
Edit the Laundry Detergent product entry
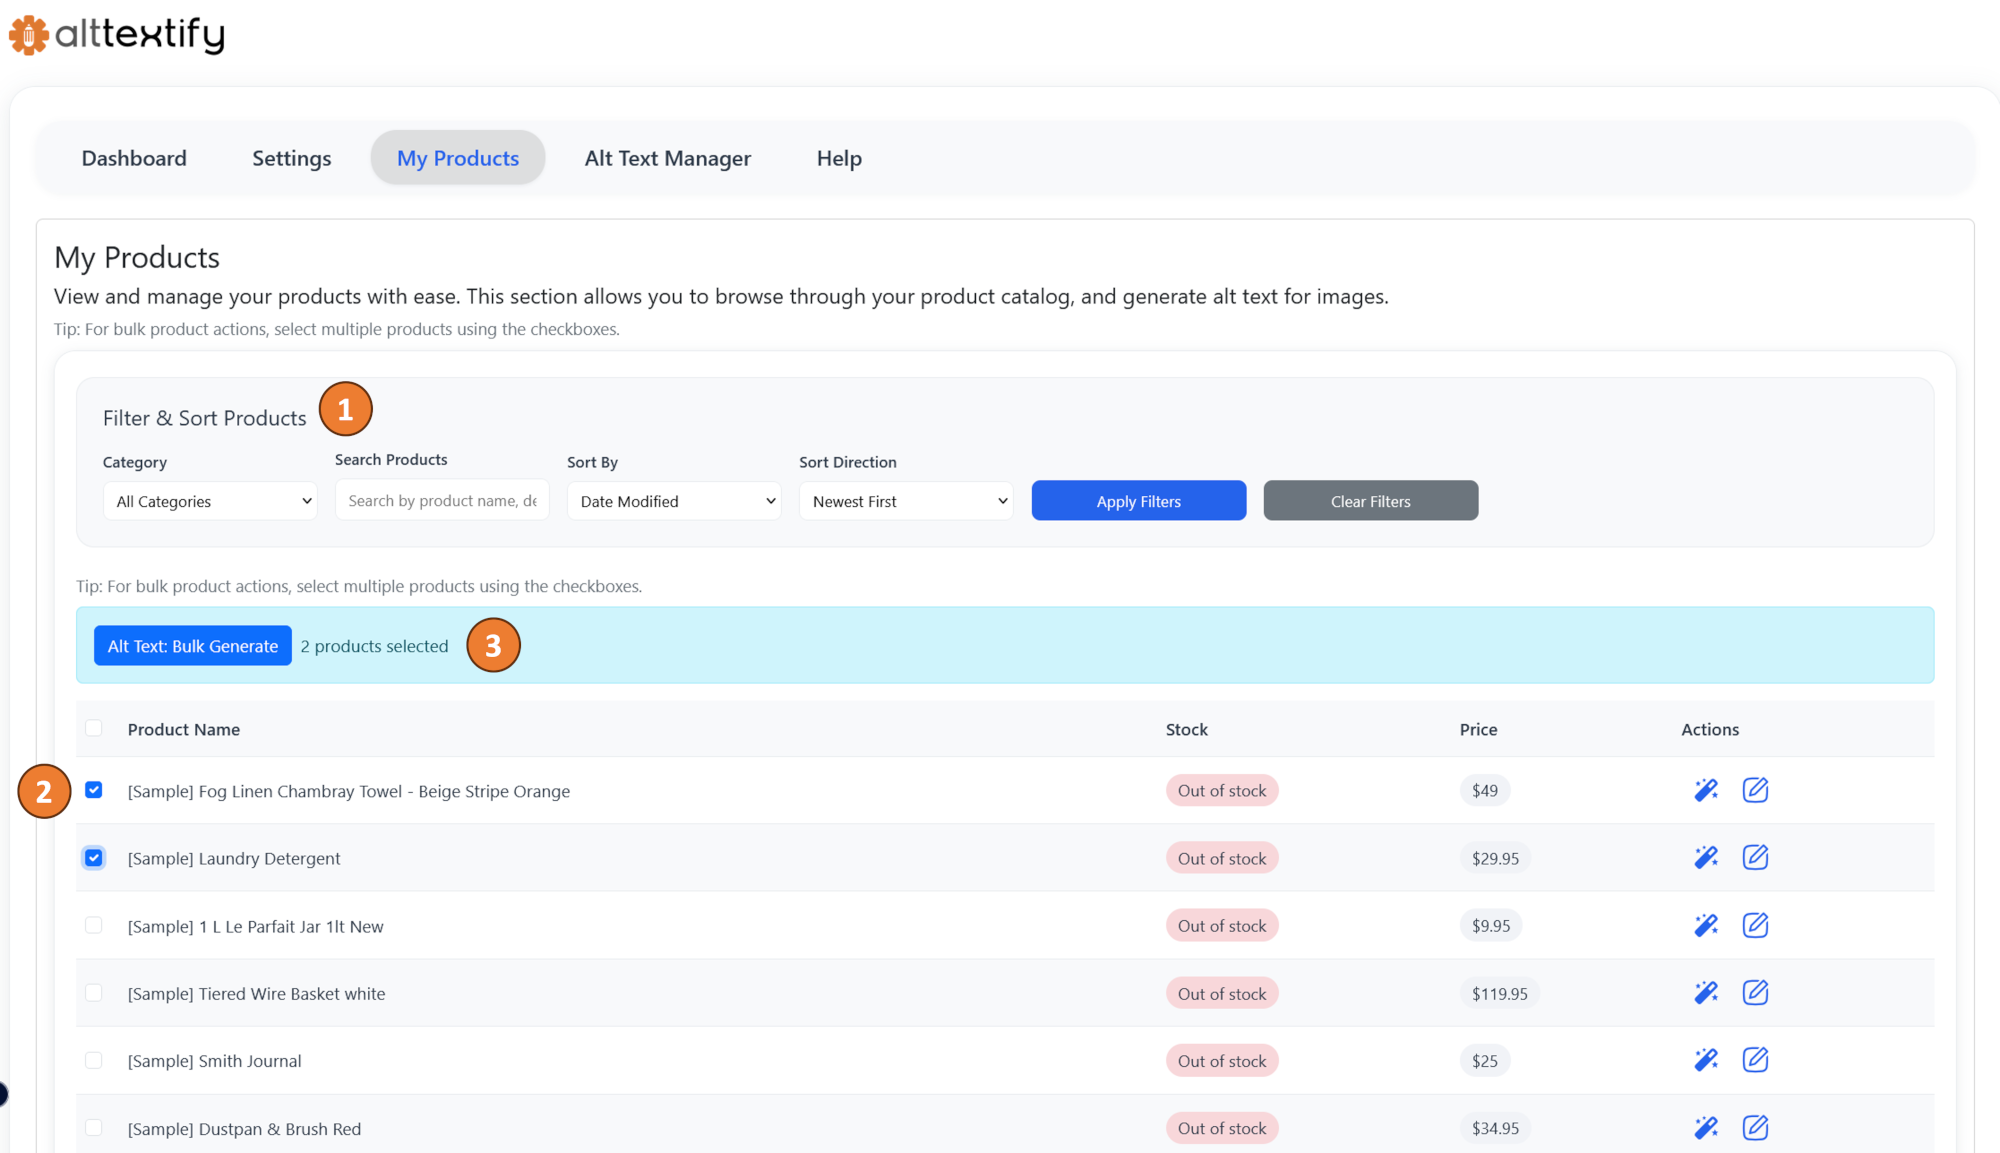pos(1756,857)
